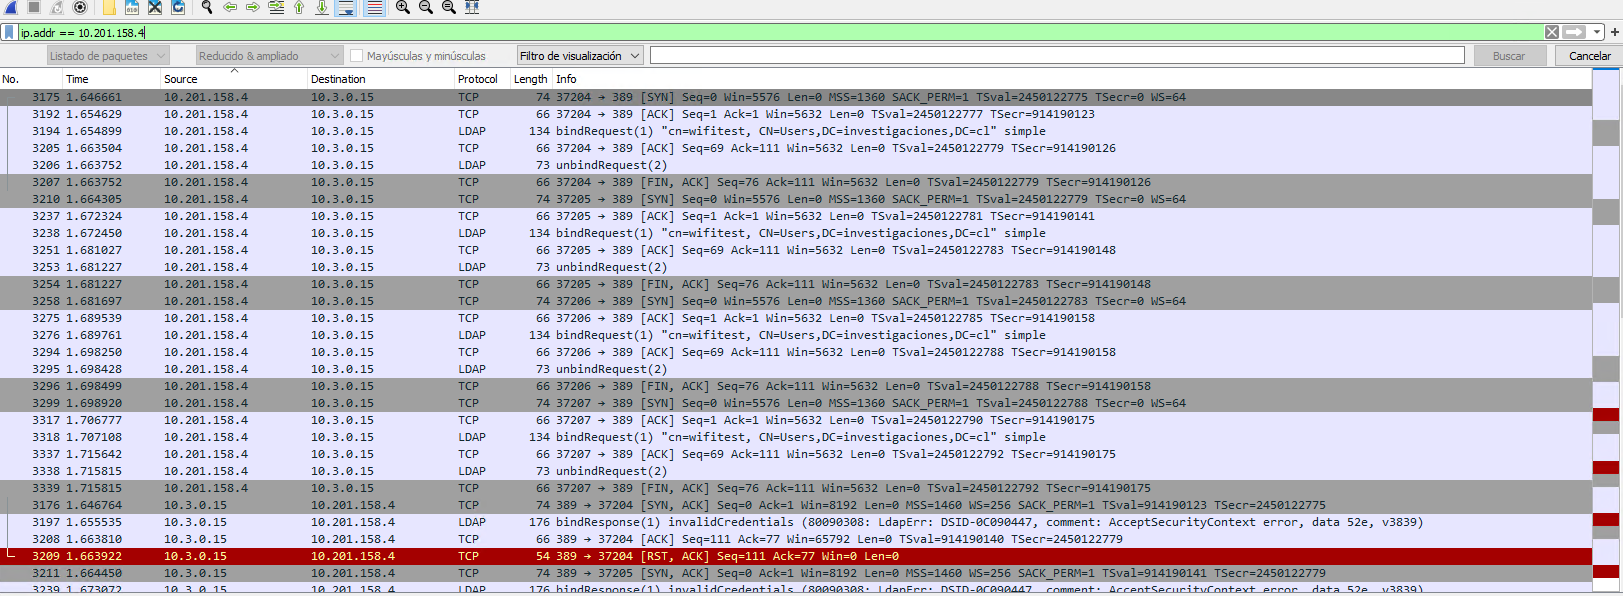This screenshot has height=596, width=1623.
Task: Clear the display filter with the X button
Action: tap(1552, 32)
